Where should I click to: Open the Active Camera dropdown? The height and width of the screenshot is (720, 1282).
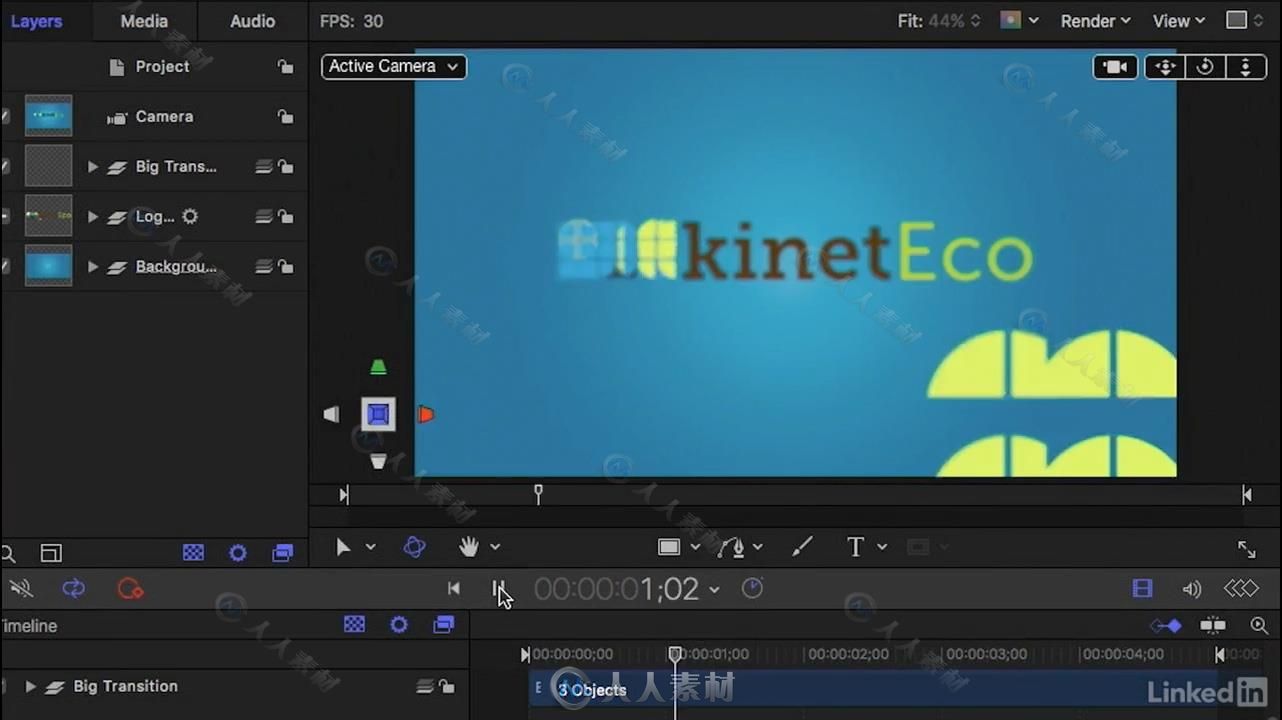click(394, 66)
